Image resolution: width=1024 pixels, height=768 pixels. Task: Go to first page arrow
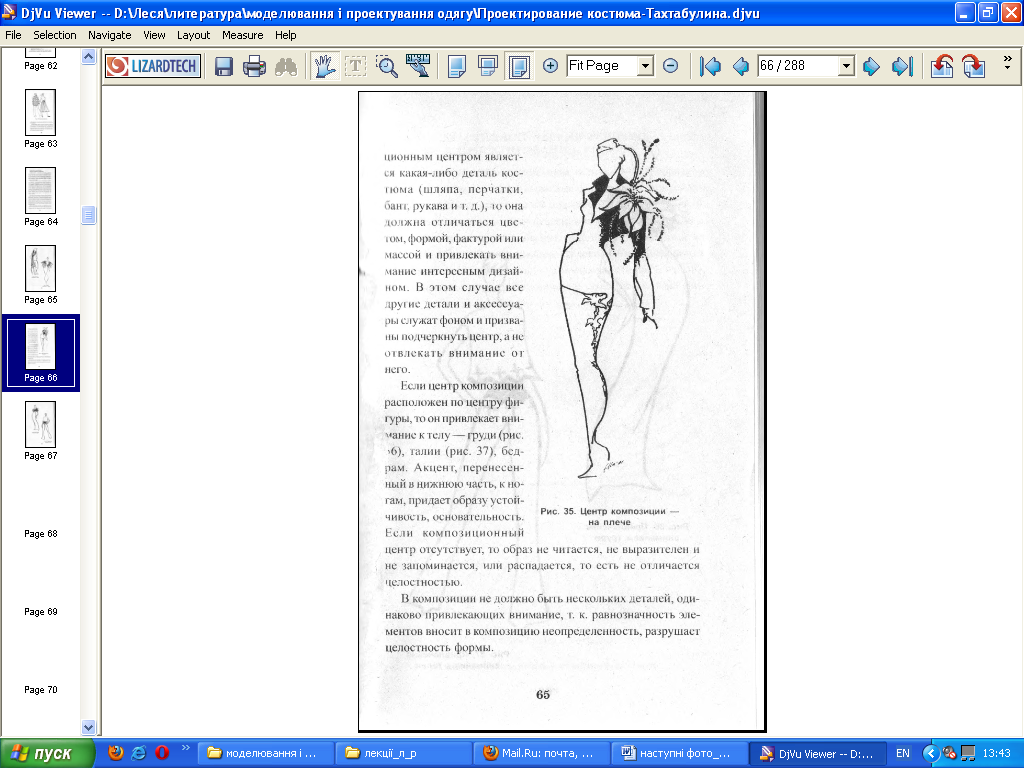click(x=710, y=66)
